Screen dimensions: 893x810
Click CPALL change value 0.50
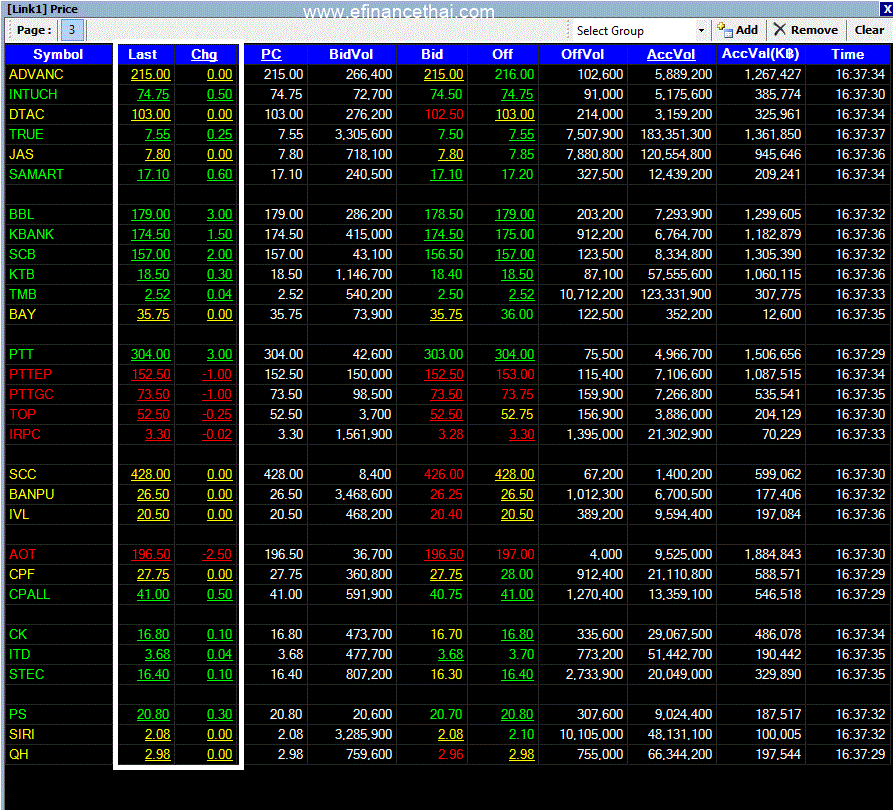click(219, 594)
